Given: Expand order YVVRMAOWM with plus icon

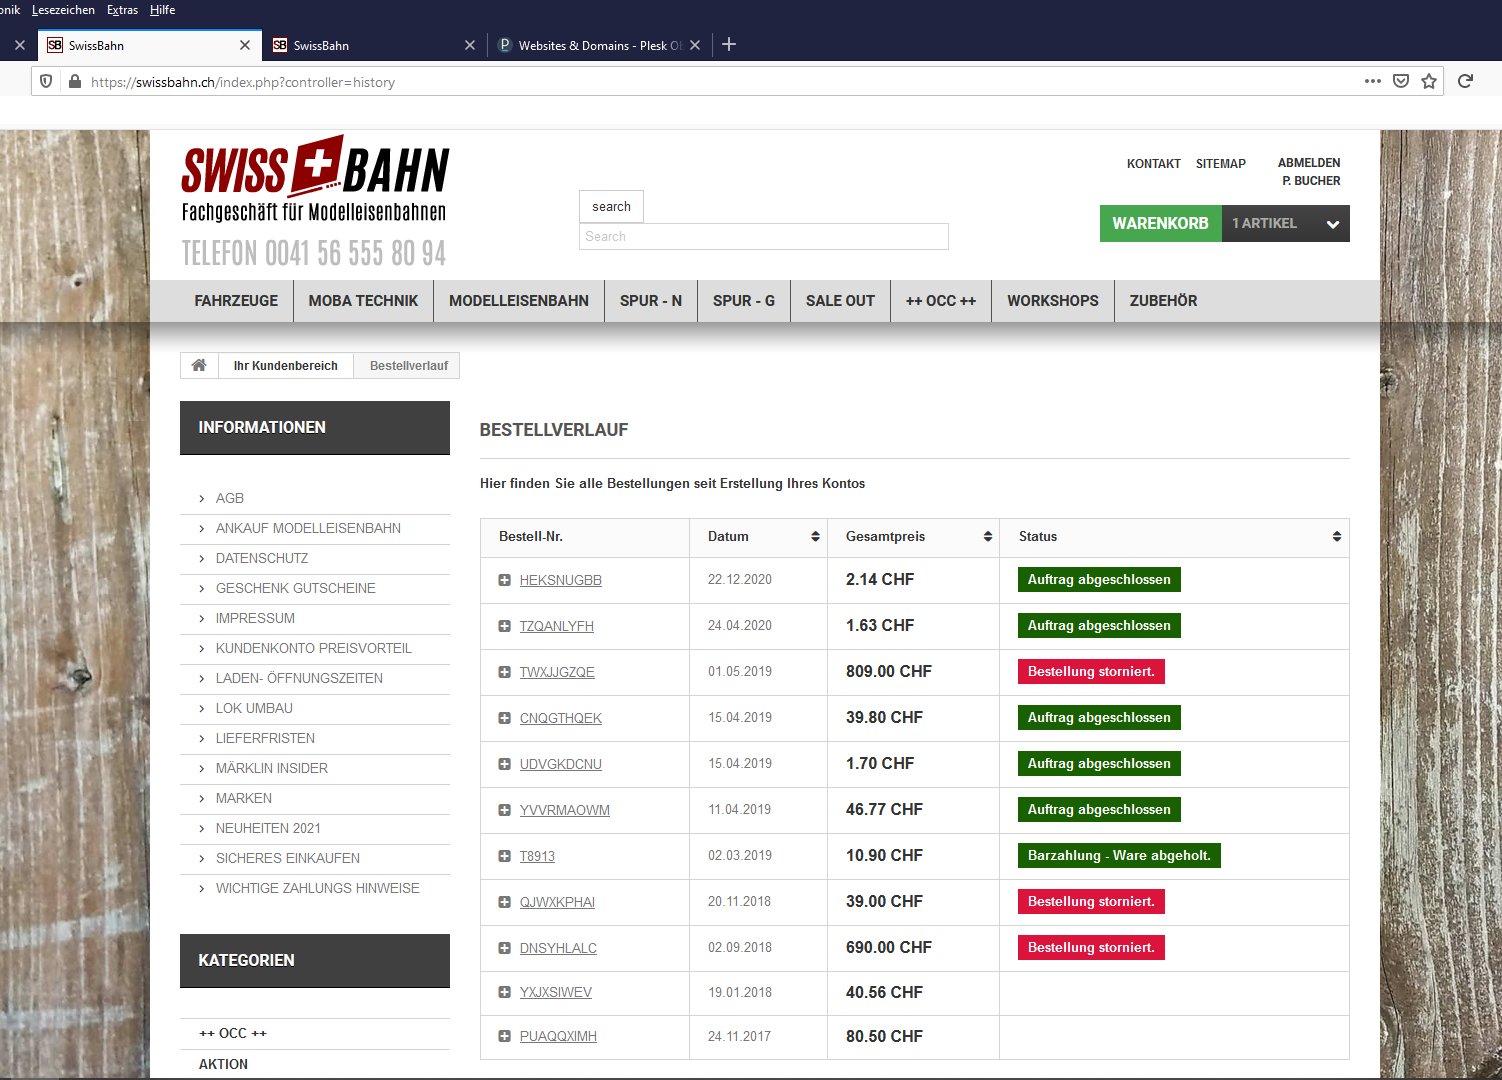Looking at the screenshot, I should tap(505, 810).
